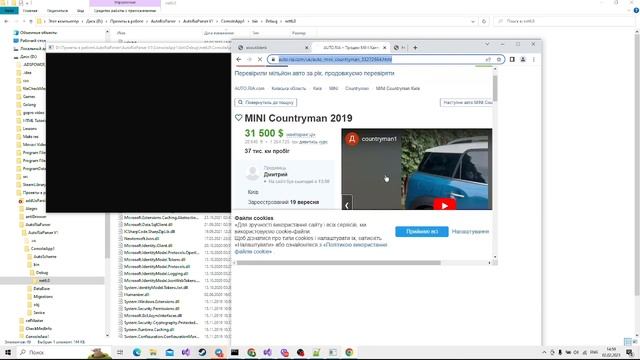Click Наступне авто MINI button

(x=466, y=102)
